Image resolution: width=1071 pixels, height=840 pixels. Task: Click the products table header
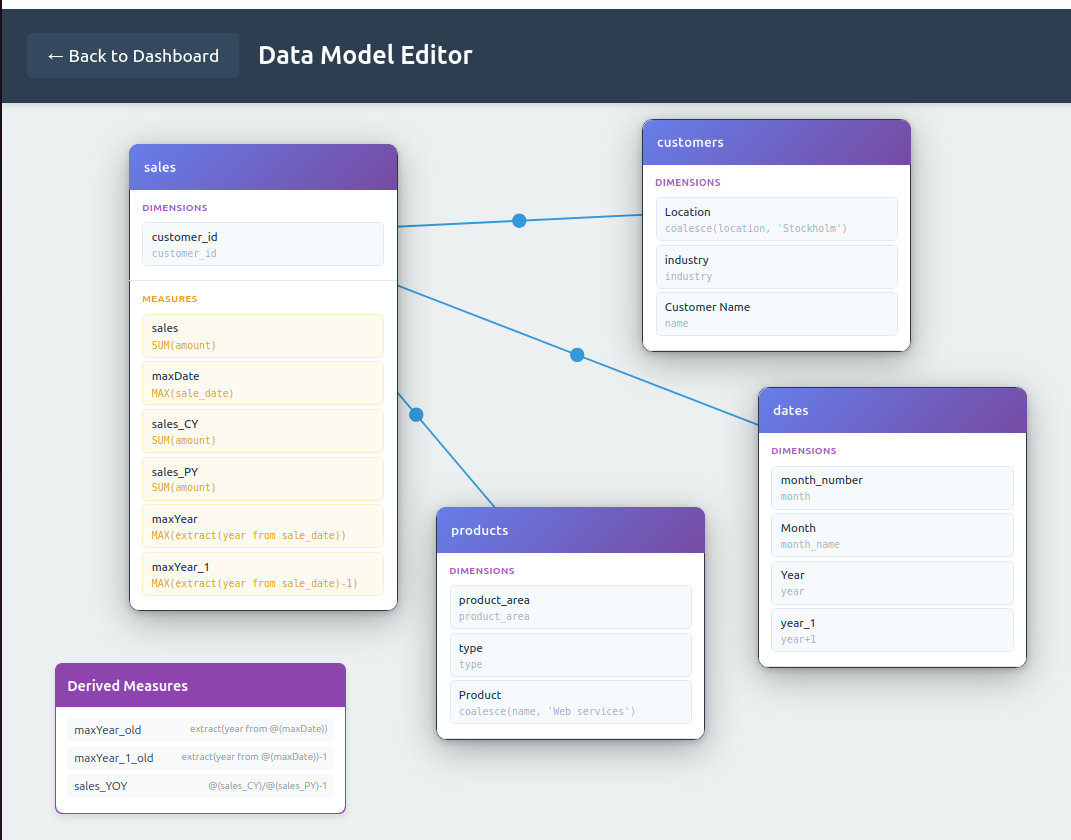coord(570,530)
